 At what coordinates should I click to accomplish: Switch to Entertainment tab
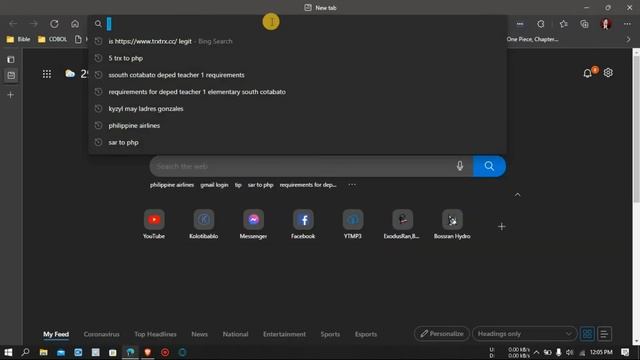click(284, 334)
